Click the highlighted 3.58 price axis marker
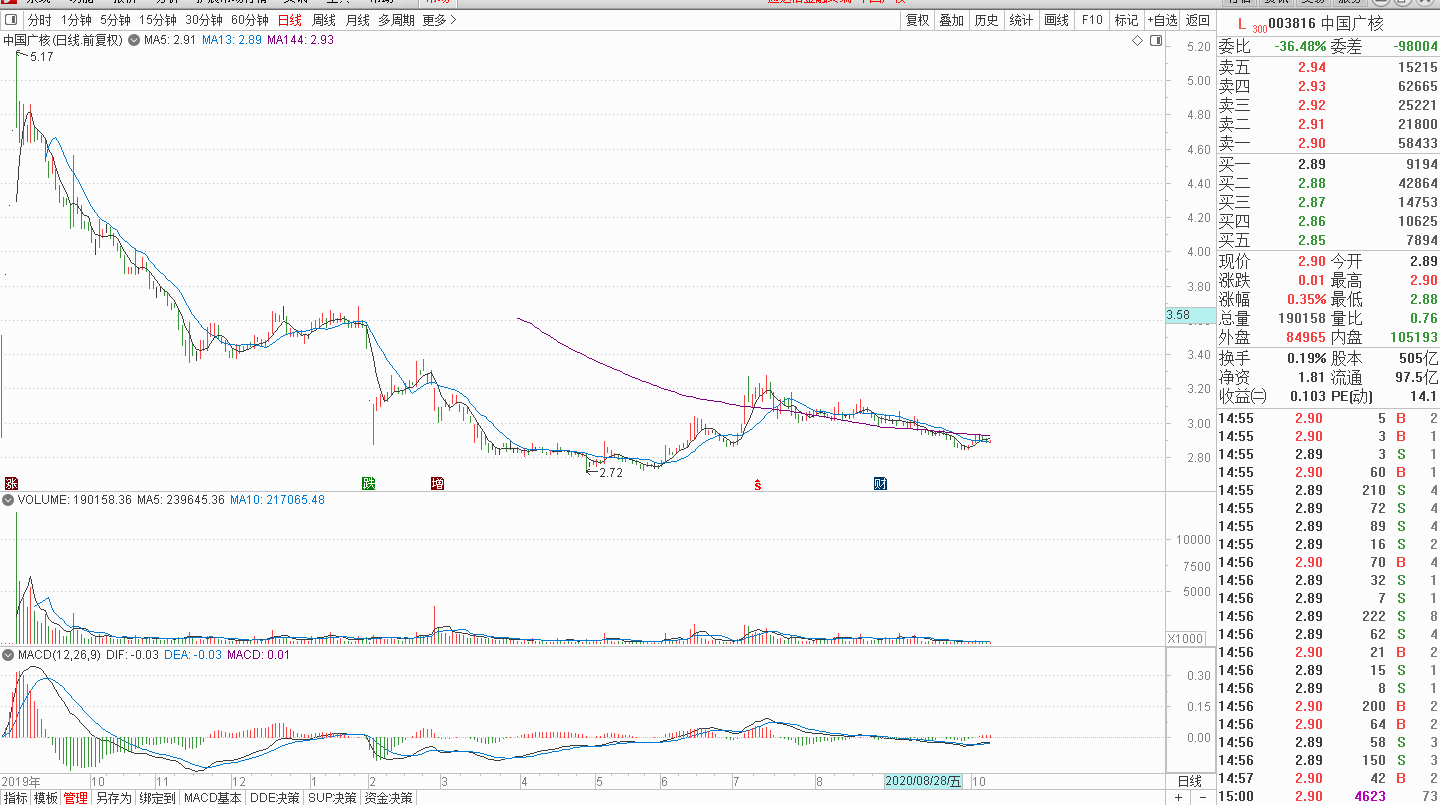 (1188, 315)
